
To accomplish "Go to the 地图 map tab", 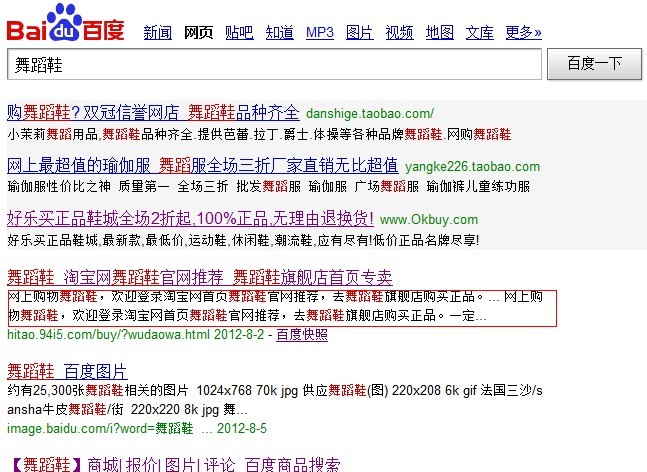I will point(439,33).
